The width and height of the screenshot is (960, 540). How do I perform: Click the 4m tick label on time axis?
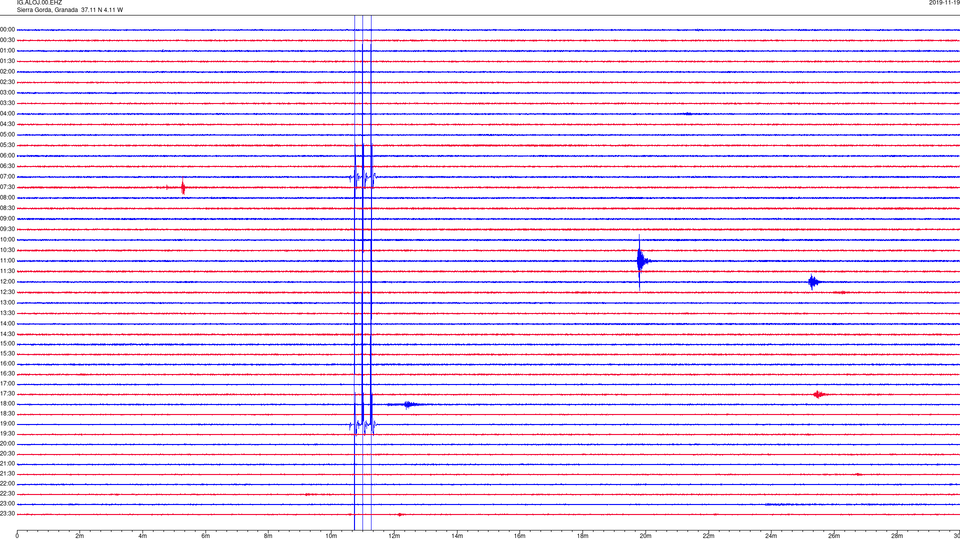tap(143, 536)
